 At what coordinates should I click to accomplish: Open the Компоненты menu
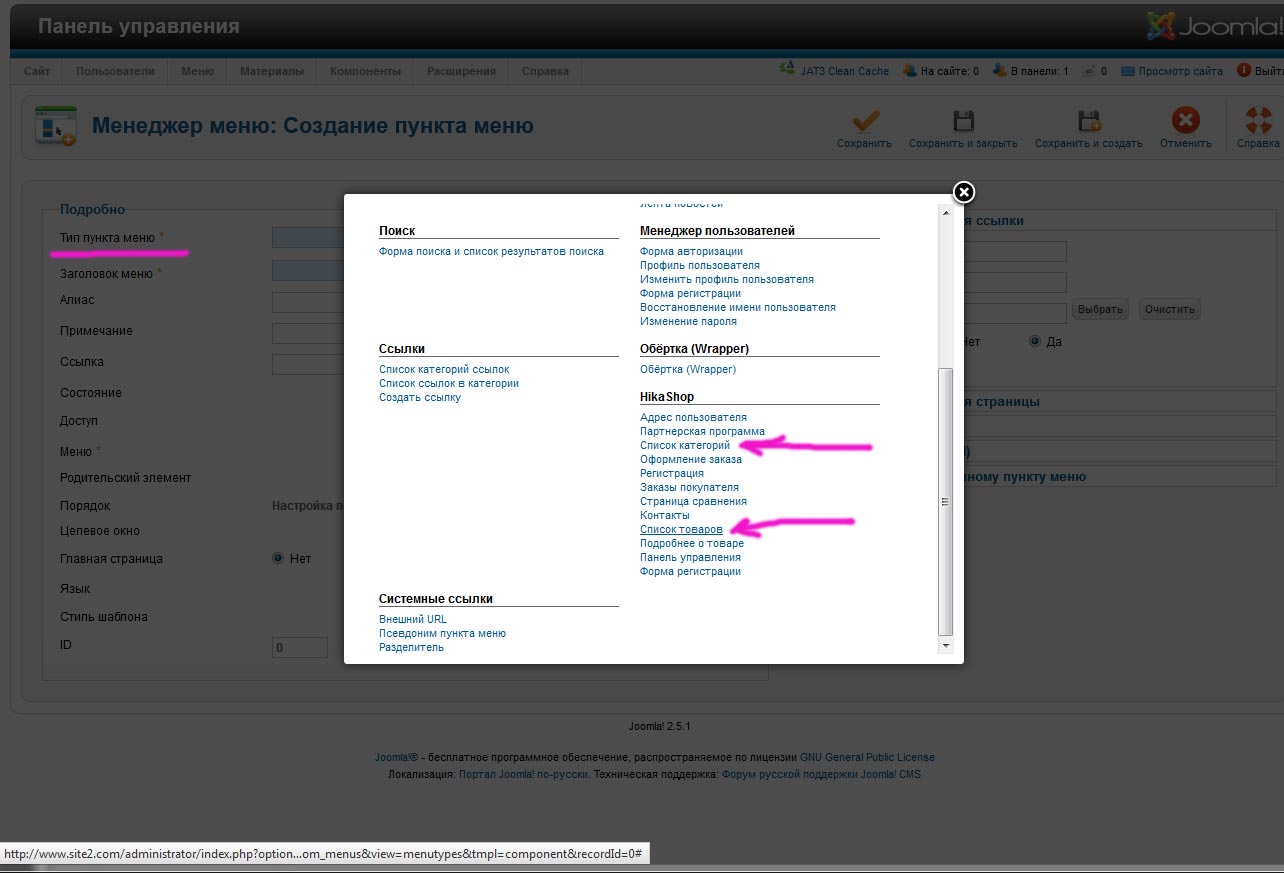pyautogui.click(x=365, y=71)
